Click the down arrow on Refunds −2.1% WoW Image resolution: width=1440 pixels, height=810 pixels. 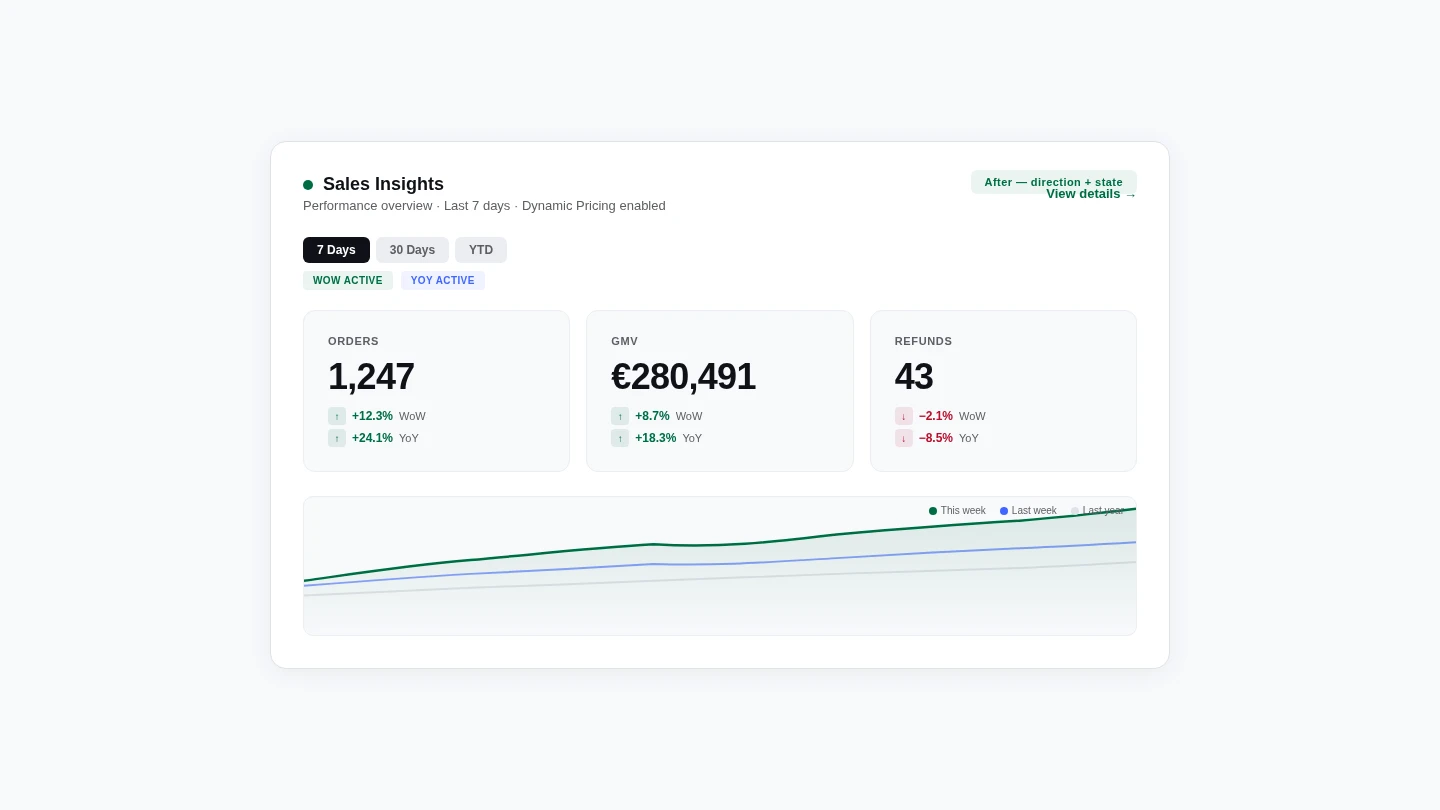click(x=904, y=416)
